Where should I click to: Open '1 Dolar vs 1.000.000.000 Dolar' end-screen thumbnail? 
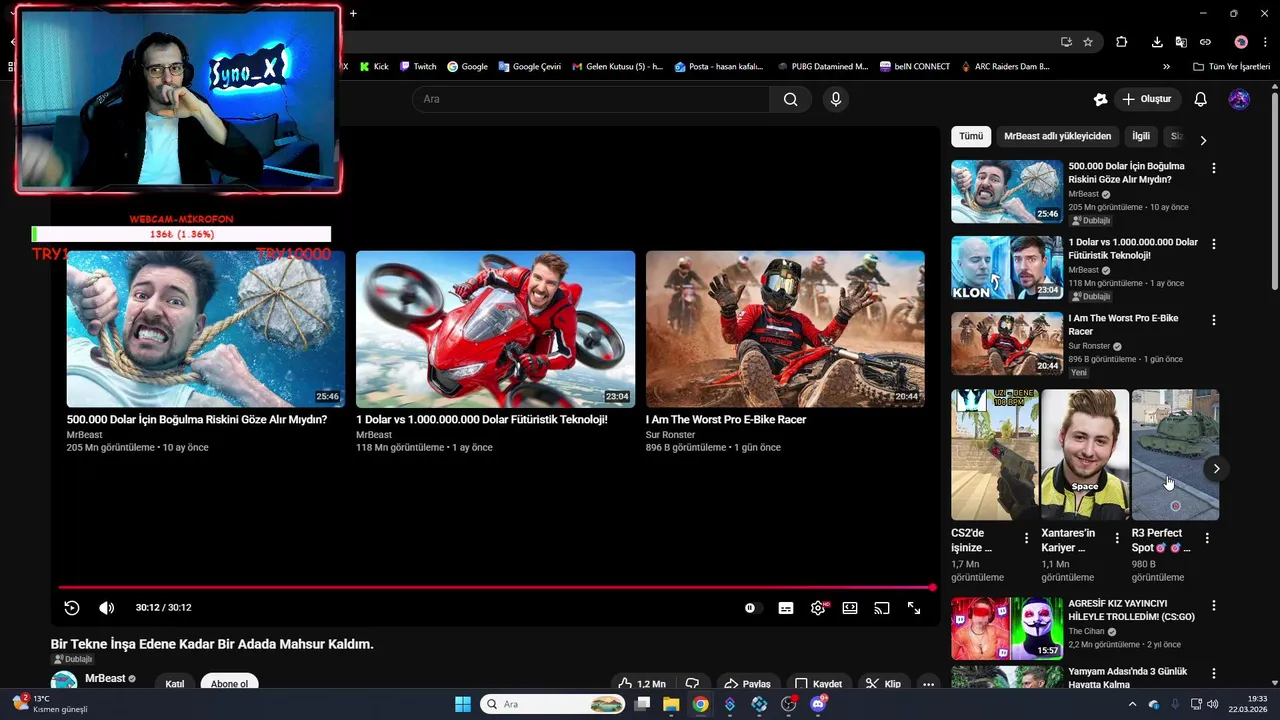pos(495,329)
